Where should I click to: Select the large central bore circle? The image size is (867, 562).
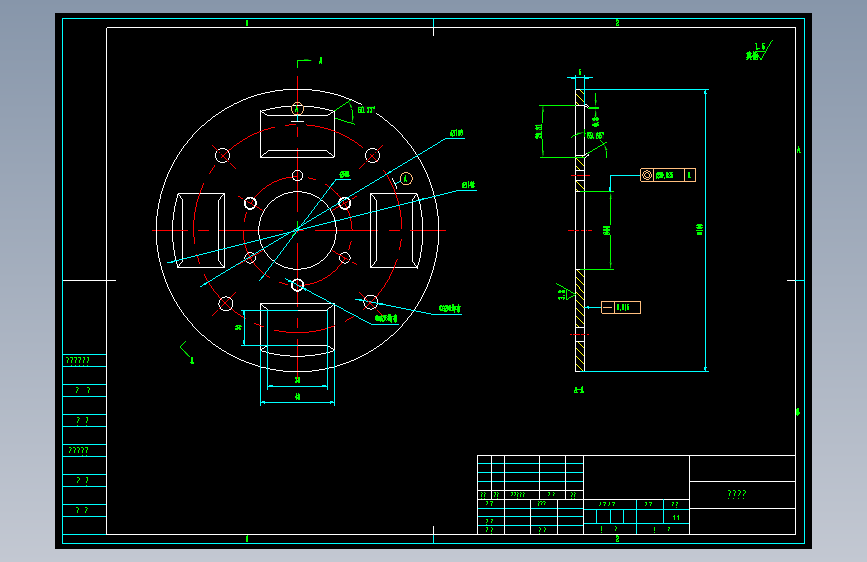coord(297,230)
